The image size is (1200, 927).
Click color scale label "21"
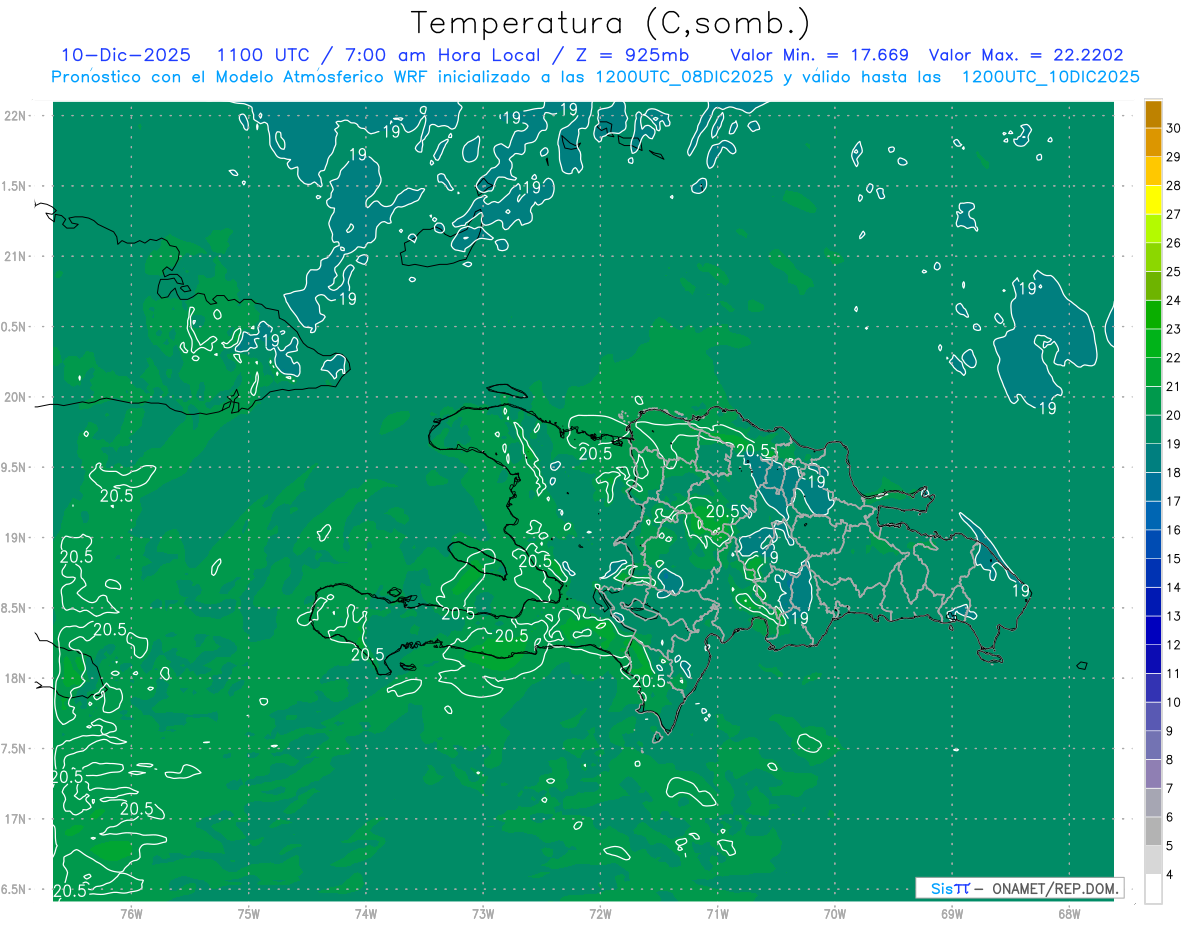click(1175, 386)
